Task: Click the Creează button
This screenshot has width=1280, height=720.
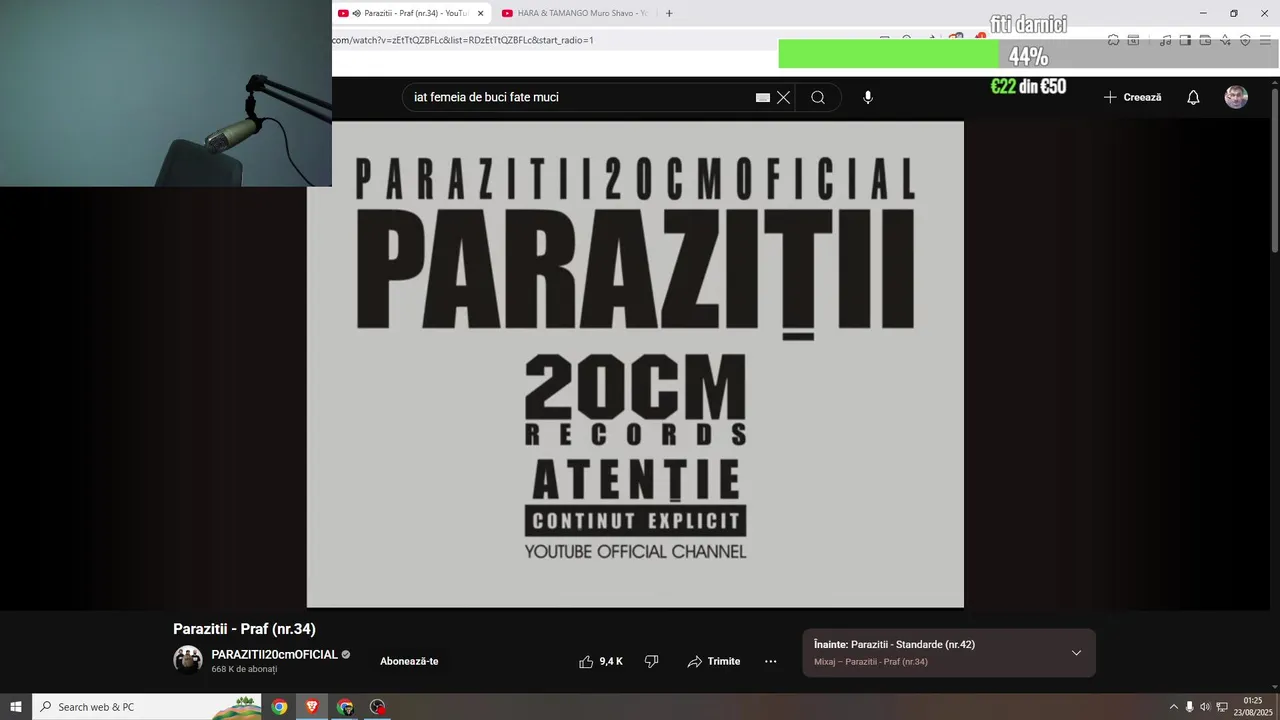Action: [1132, 97]
